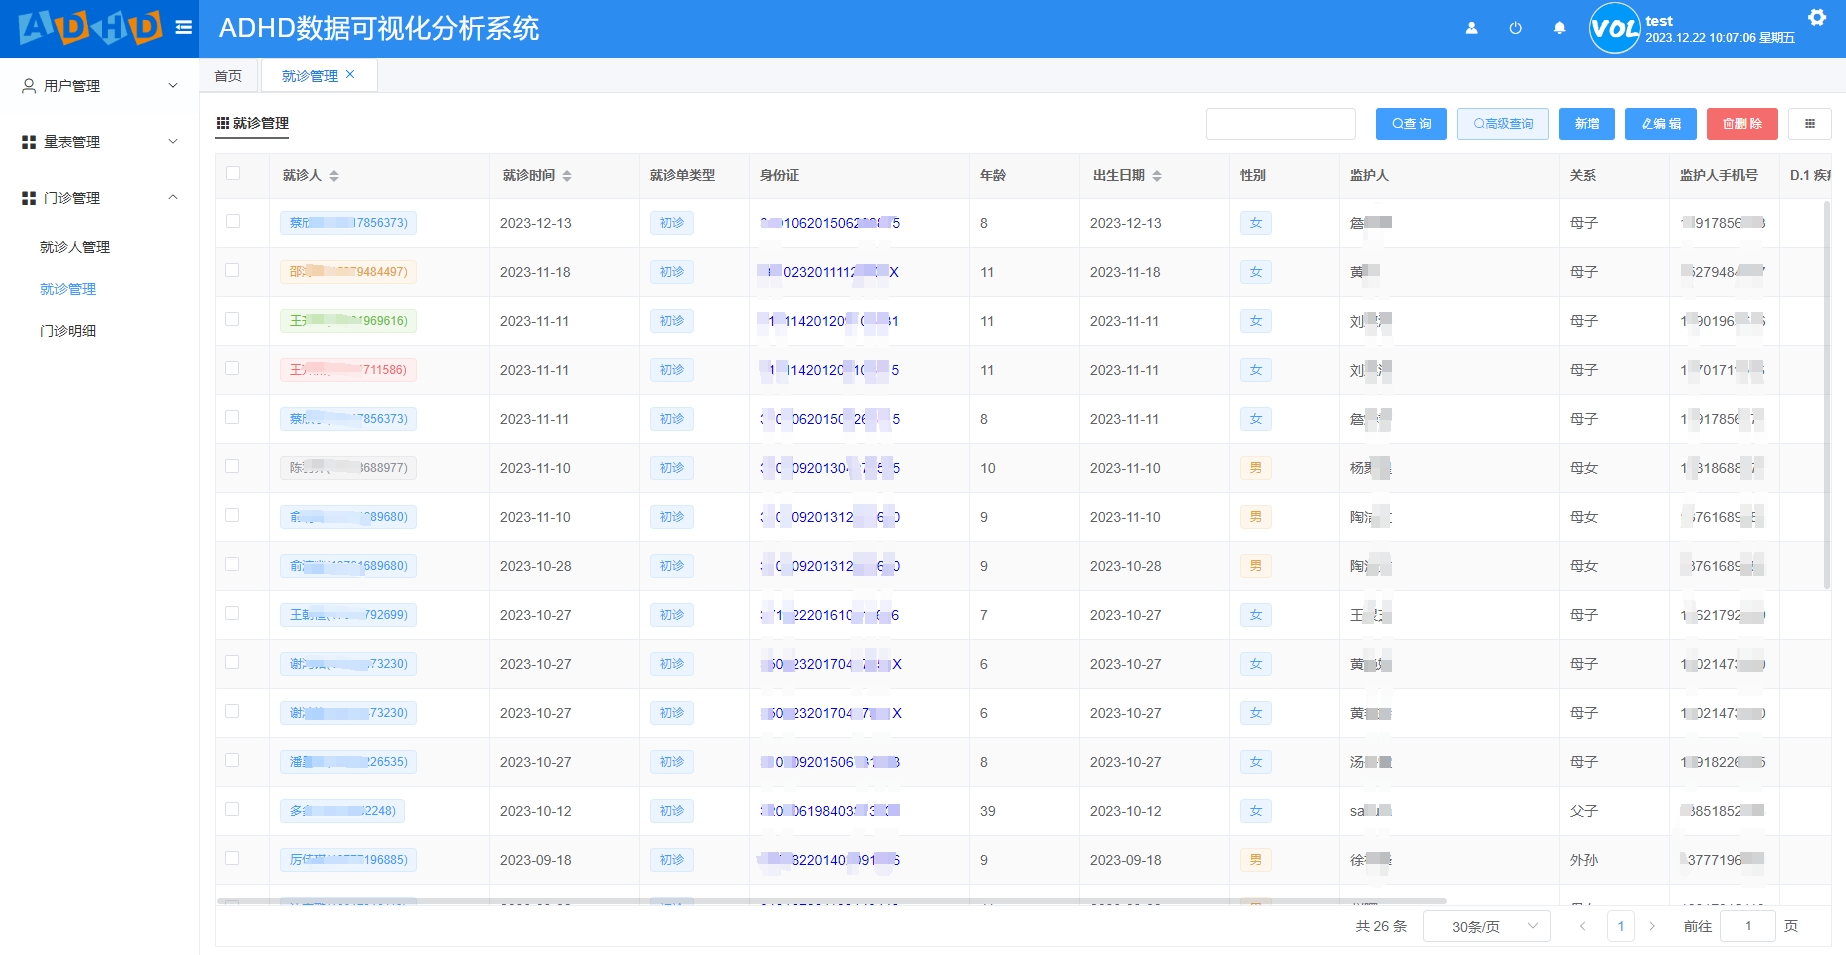This screenshot has width=1846, height=955.
Task: Open orange patient tag ending 9484497)
Action: coord(348,272)
